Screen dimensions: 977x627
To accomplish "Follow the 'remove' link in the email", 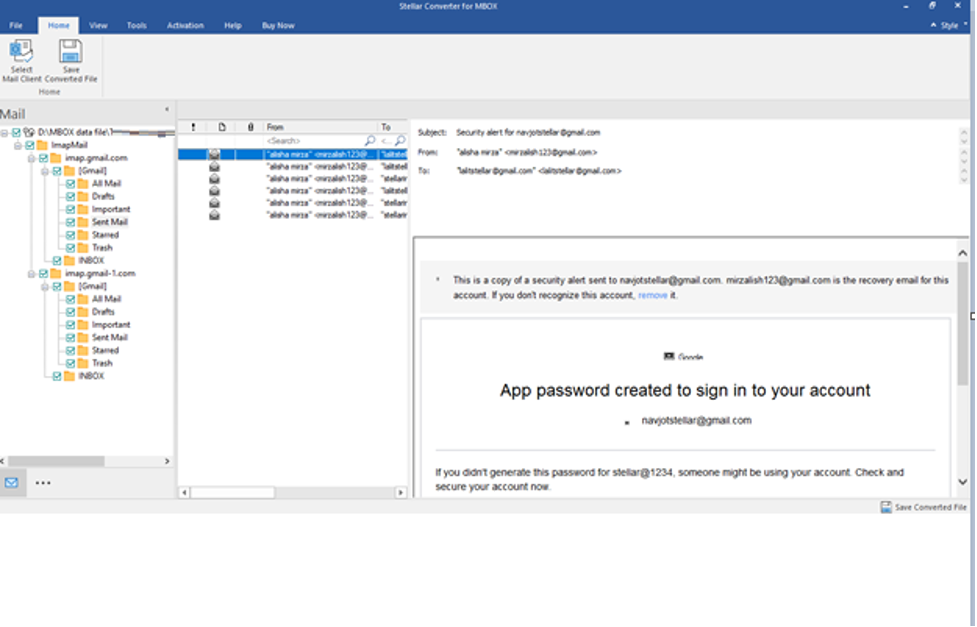I will pos(652,295).
